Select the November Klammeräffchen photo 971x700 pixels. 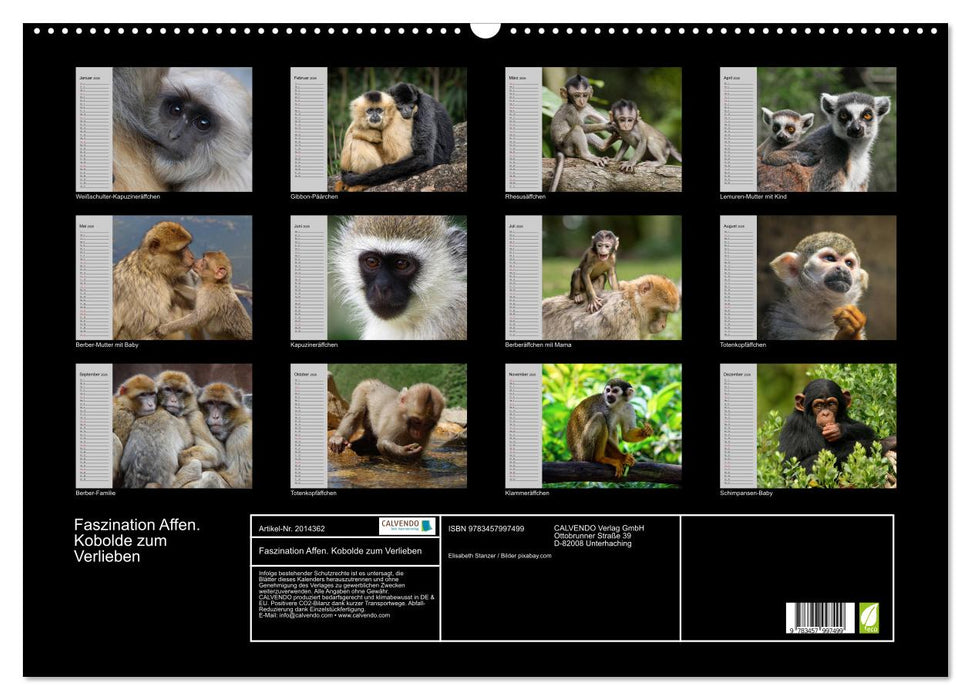(x=611, y=425)
